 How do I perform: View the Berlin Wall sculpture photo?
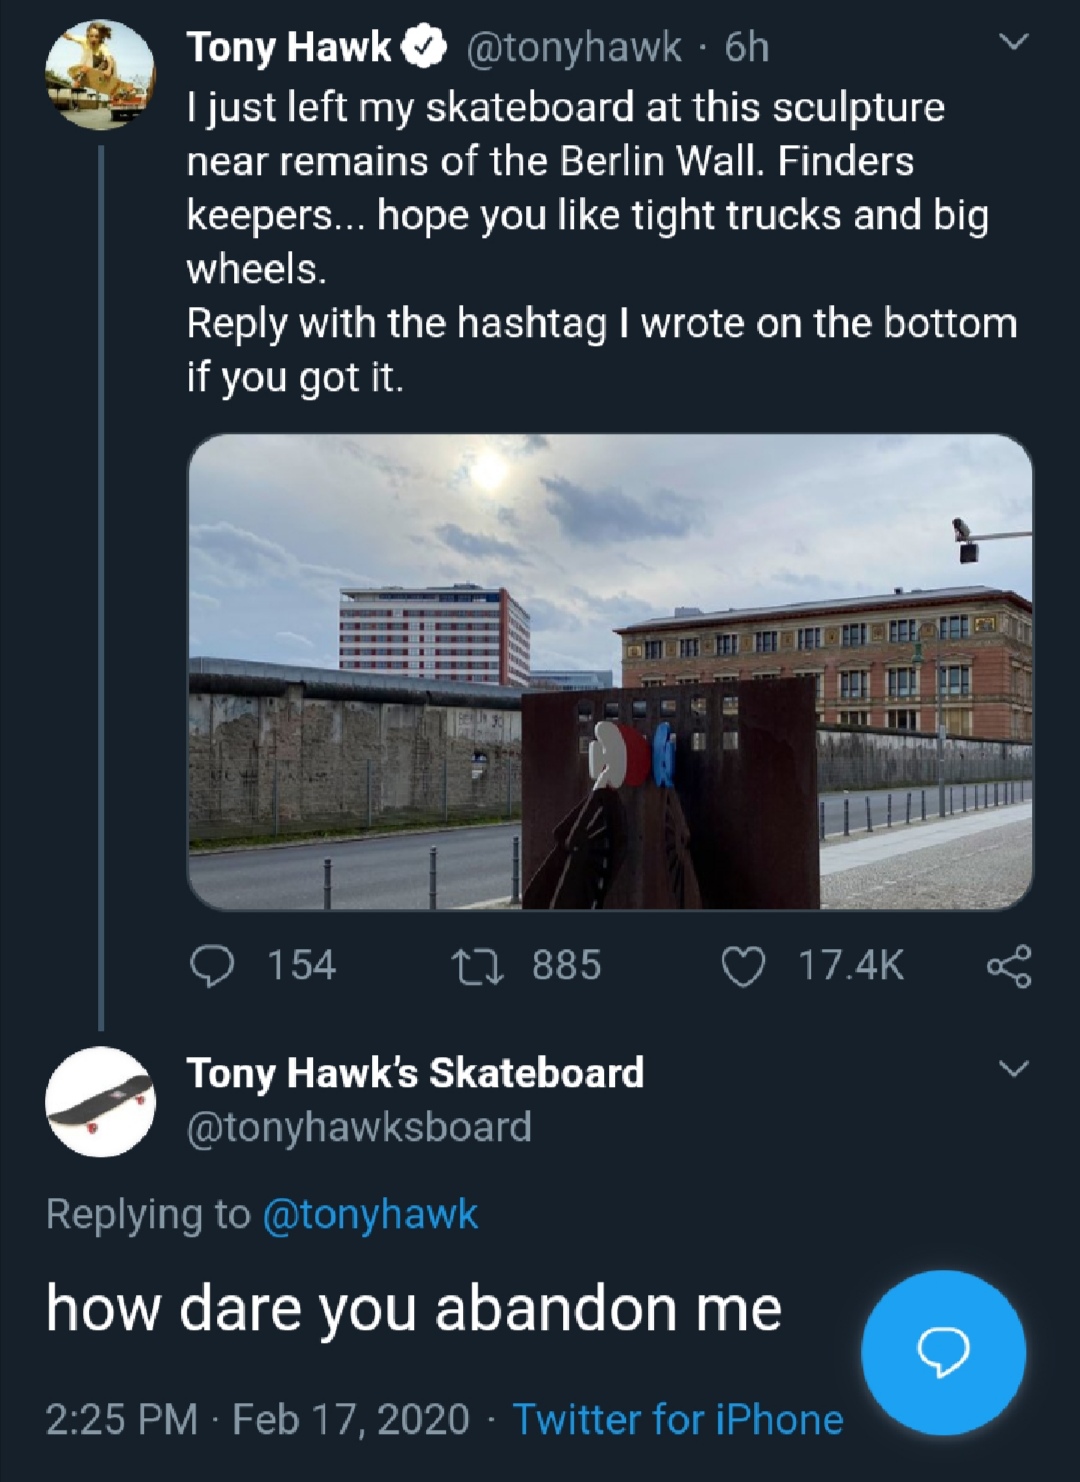(x=610, y=671)
